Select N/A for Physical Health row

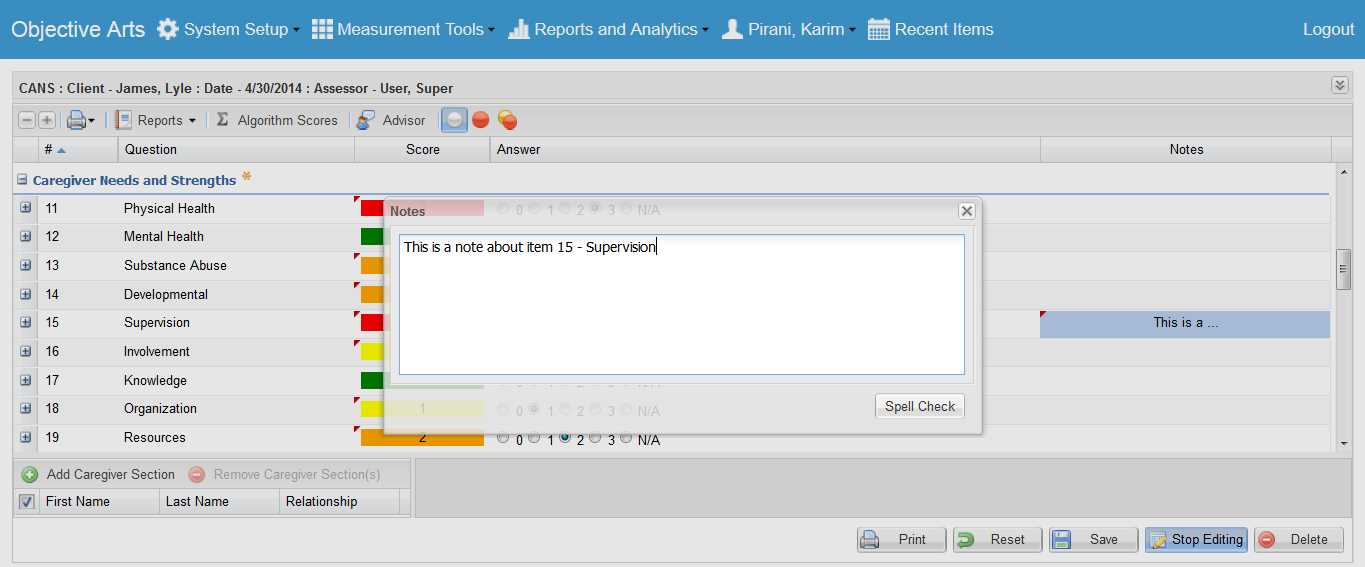[x=626, y=209]
